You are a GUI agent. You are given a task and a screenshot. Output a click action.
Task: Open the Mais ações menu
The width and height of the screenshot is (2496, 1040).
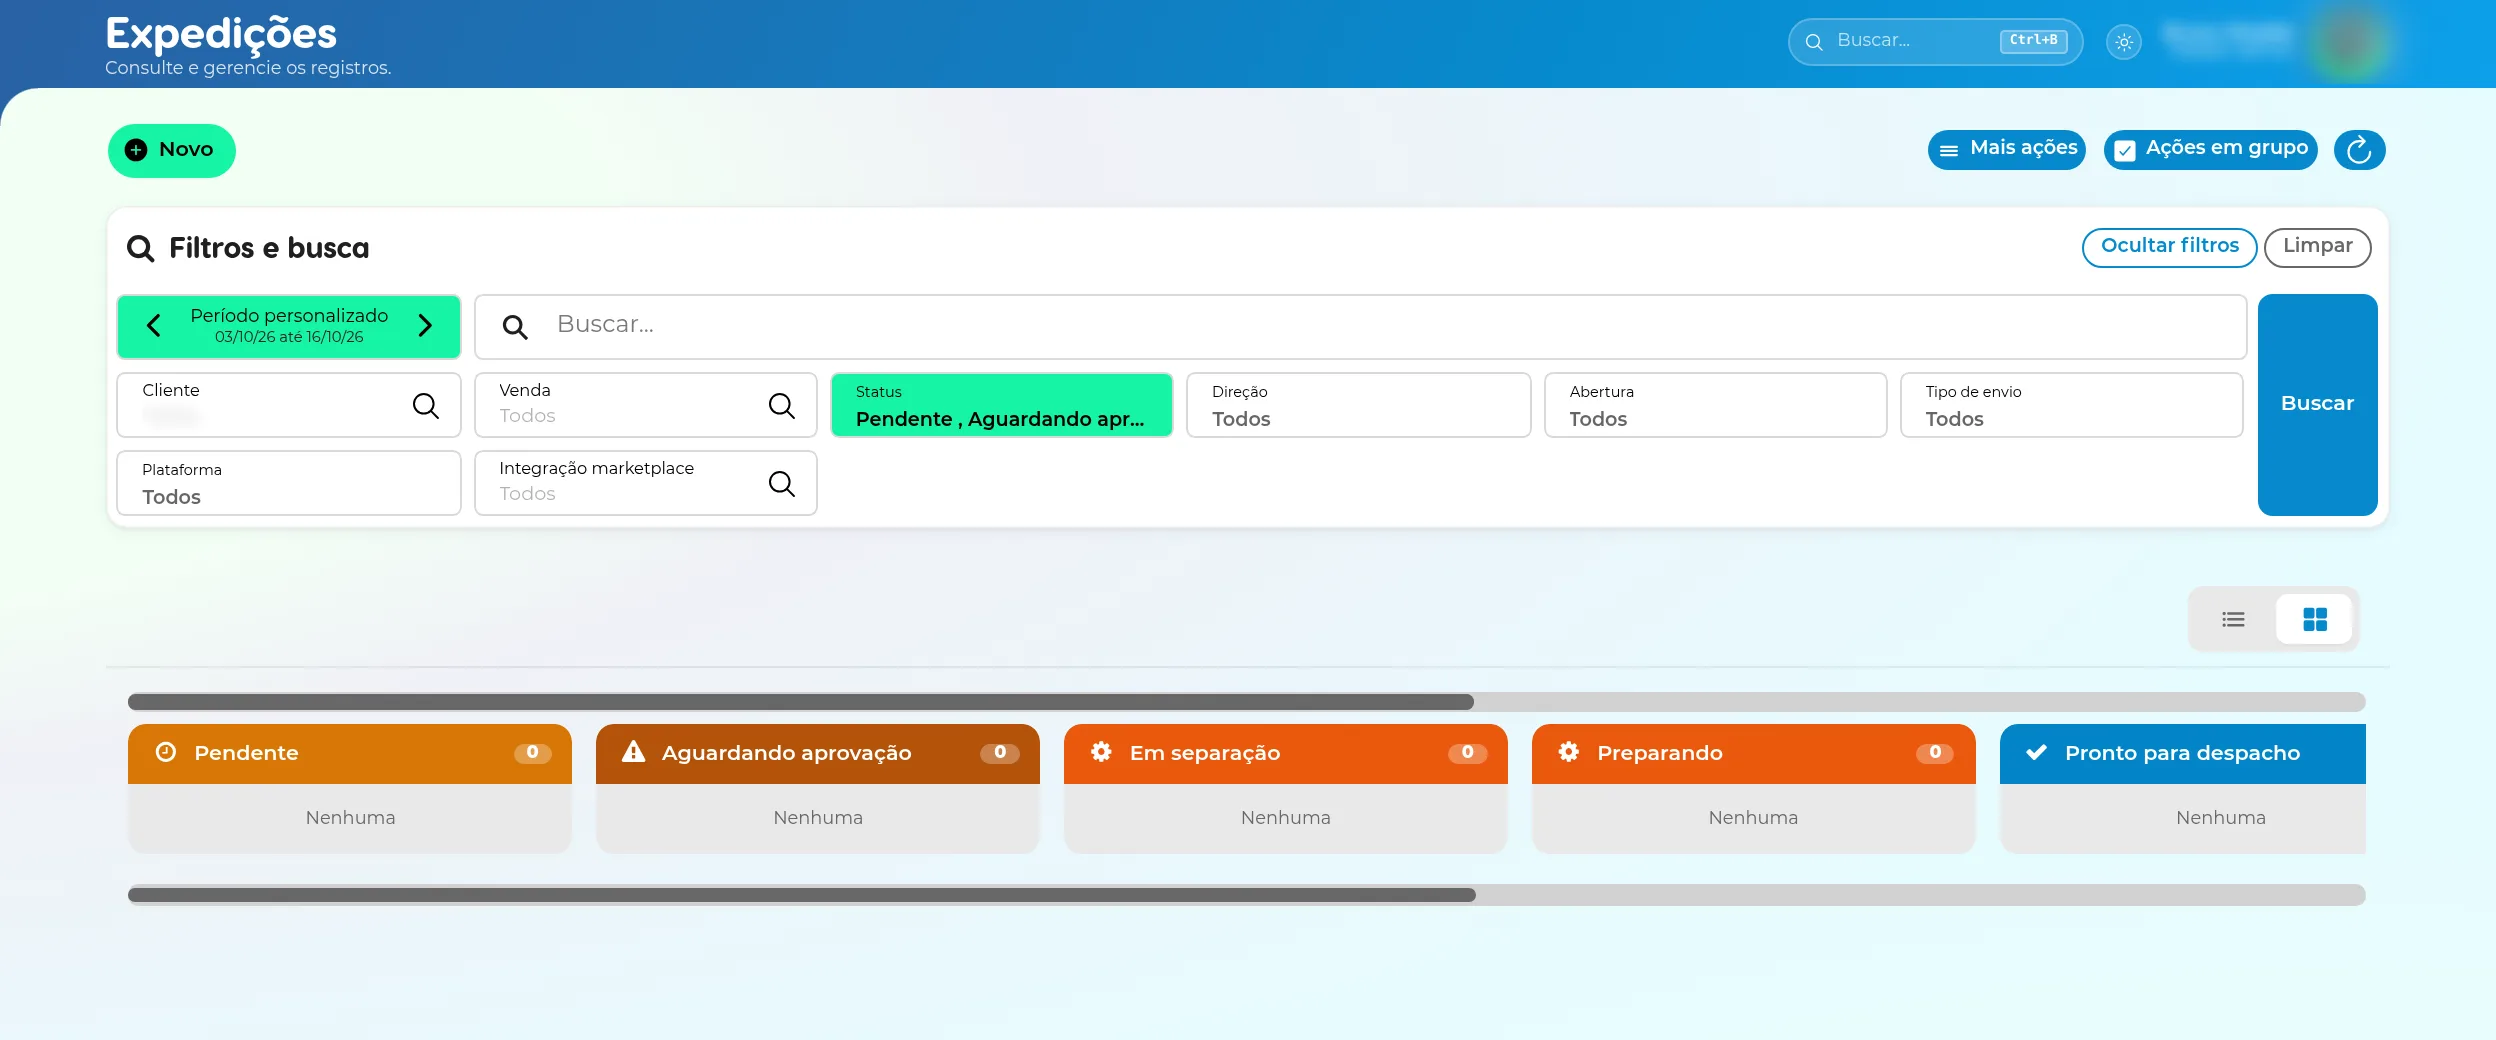pos(2007,150)
